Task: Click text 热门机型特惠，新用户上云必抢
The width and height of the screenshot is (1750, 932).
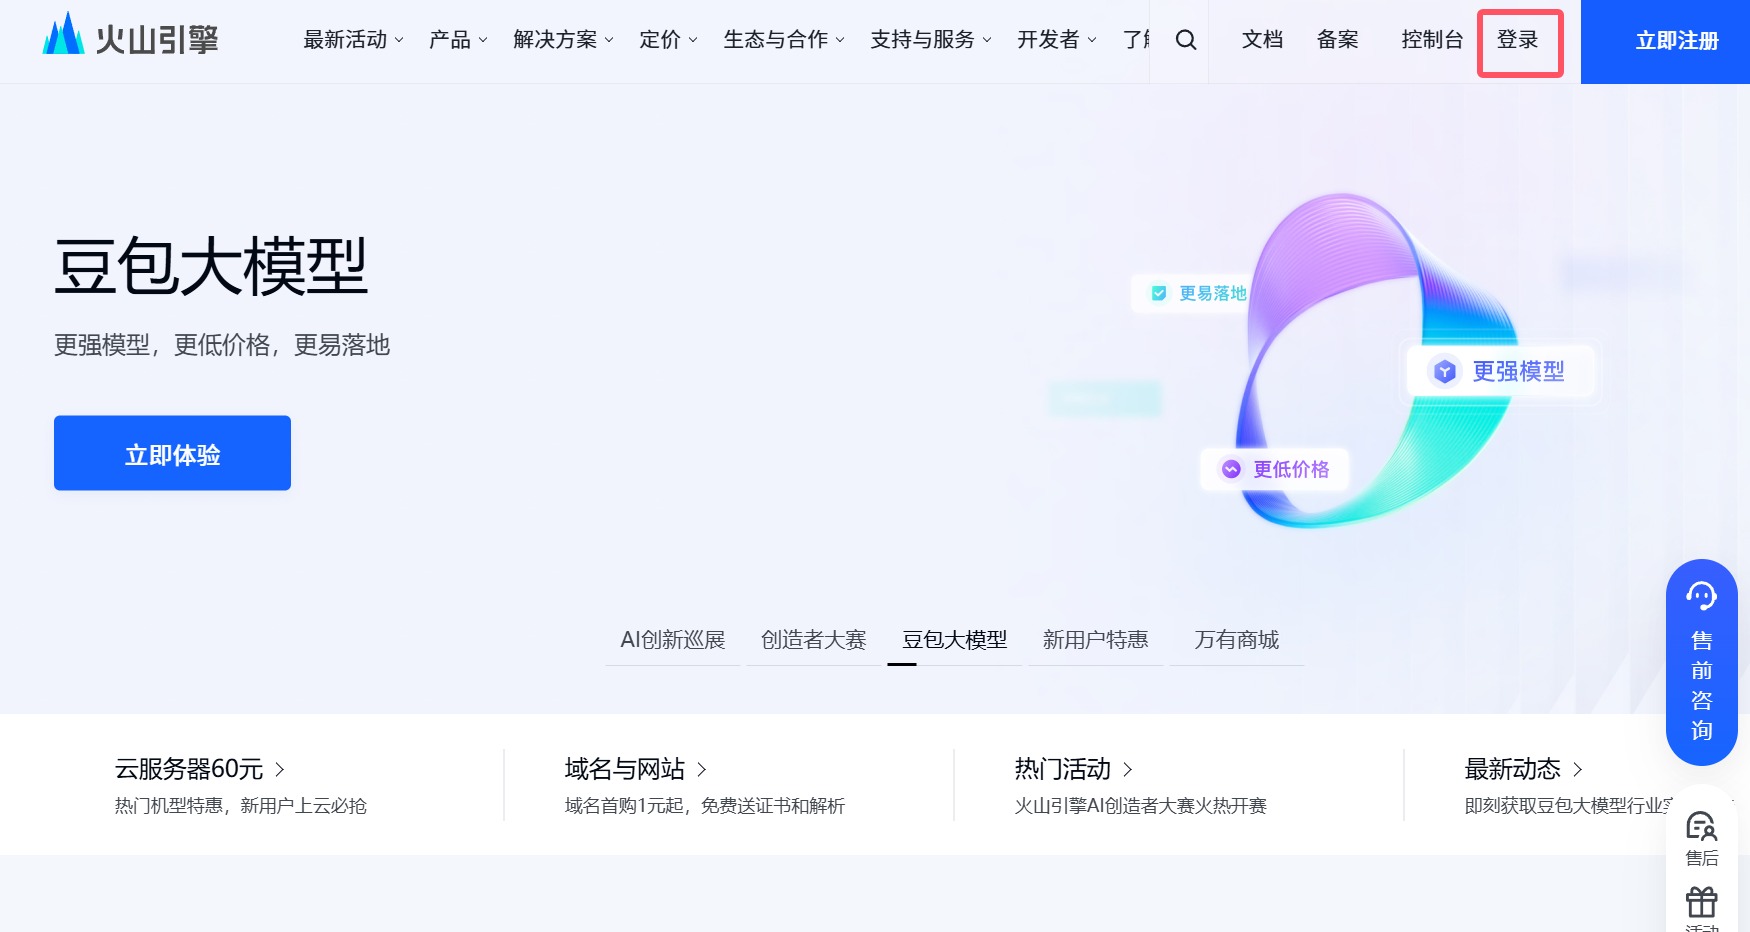Action: coord(241,806)
